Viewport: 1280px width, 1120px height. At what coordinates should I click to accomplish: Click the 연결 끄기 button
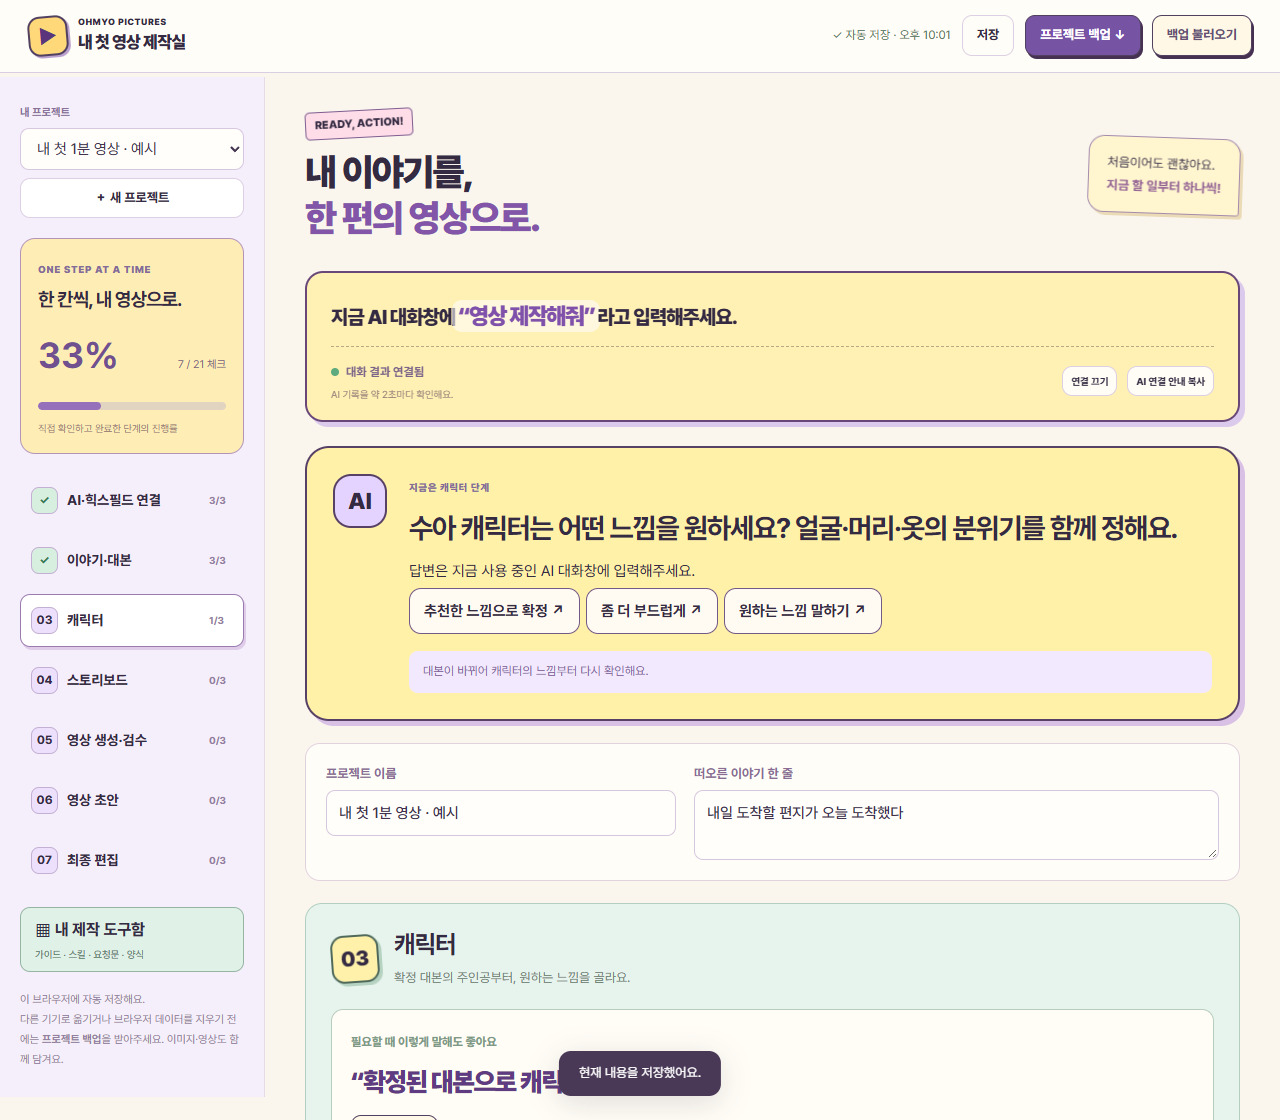(x=1089, y=381)
